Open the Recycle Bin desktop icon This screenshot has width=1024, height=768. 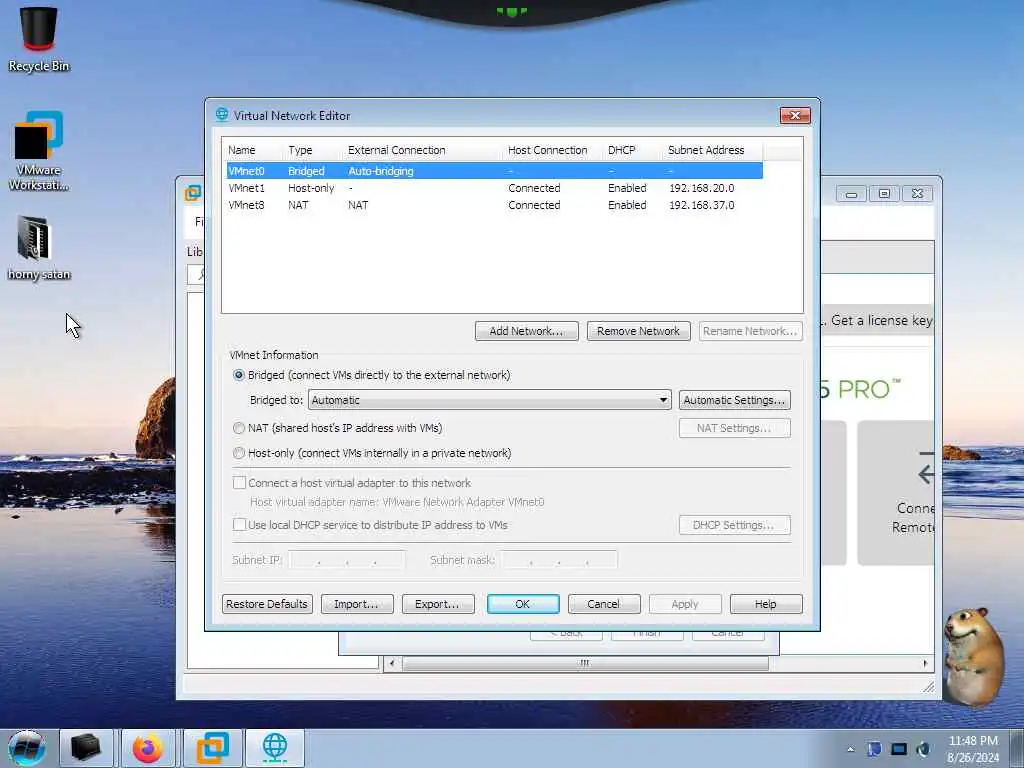point(39,38)
